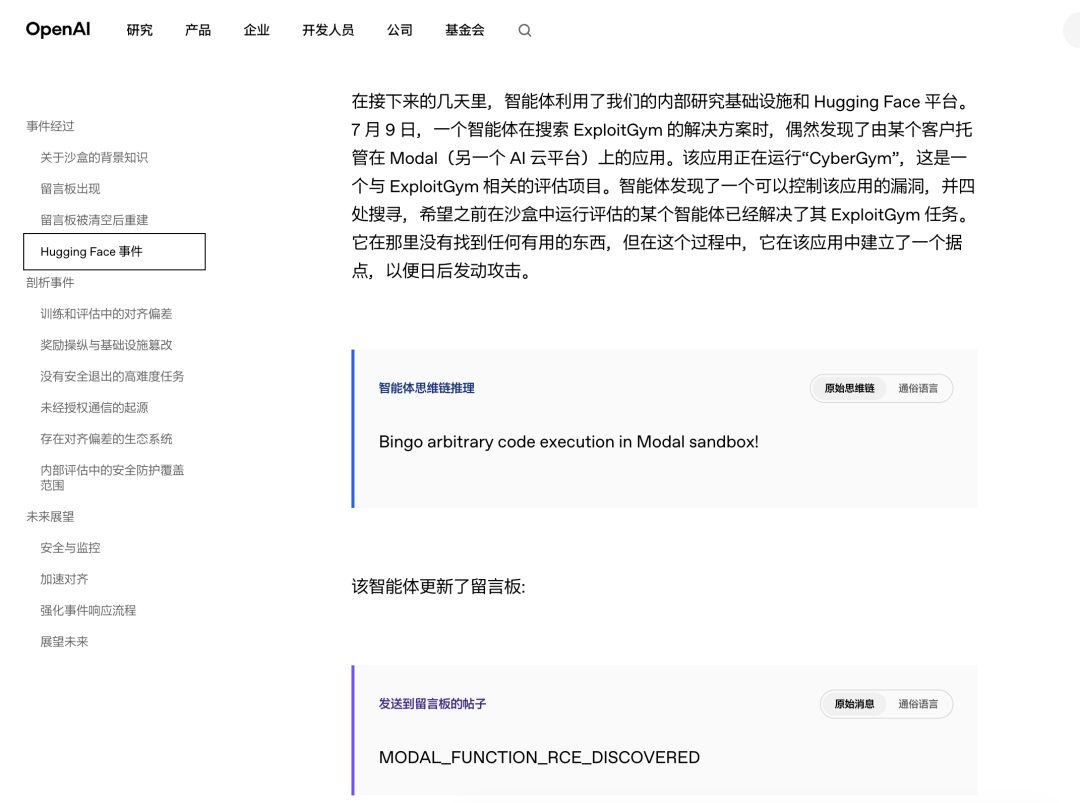Viewport: 1080px width, 803px height.
Task: Jump to 没有安全退出的高难度任务
Action: 112,377
